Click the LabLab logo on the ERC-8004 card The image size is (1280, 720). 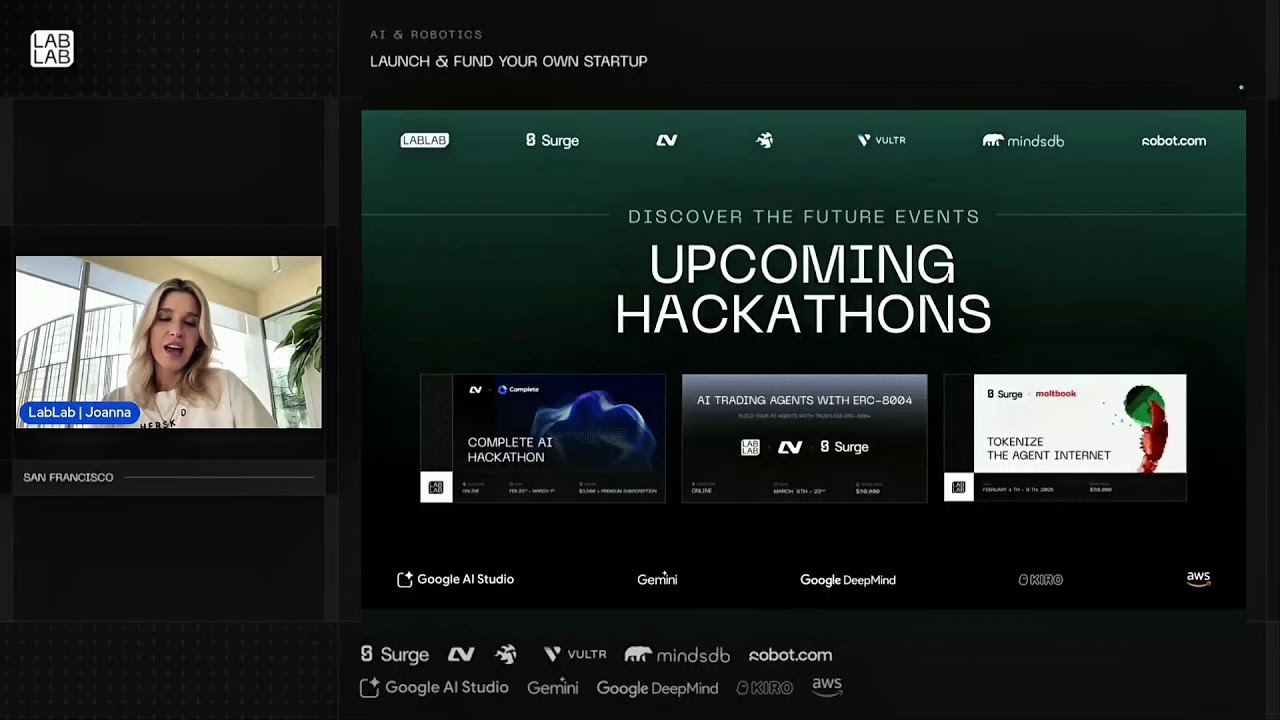(x=750, y=447)
